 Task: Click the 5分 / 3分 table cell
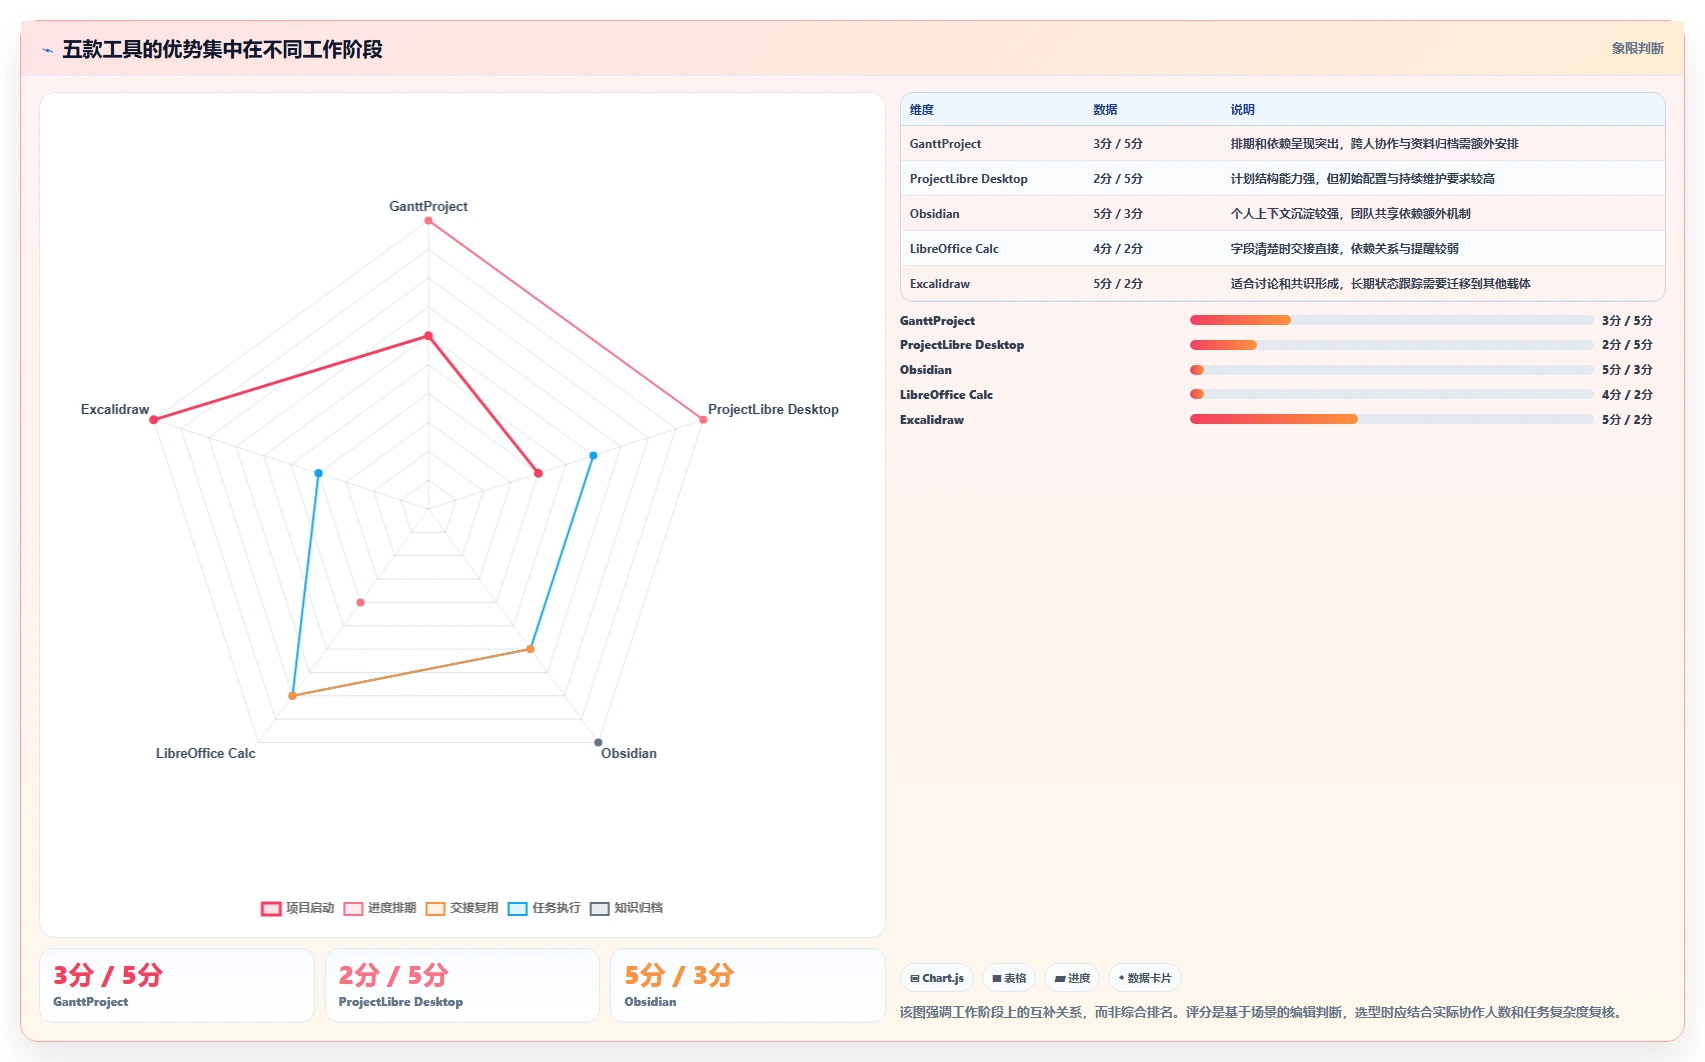pyautogui.click(x=1118, y=214)
